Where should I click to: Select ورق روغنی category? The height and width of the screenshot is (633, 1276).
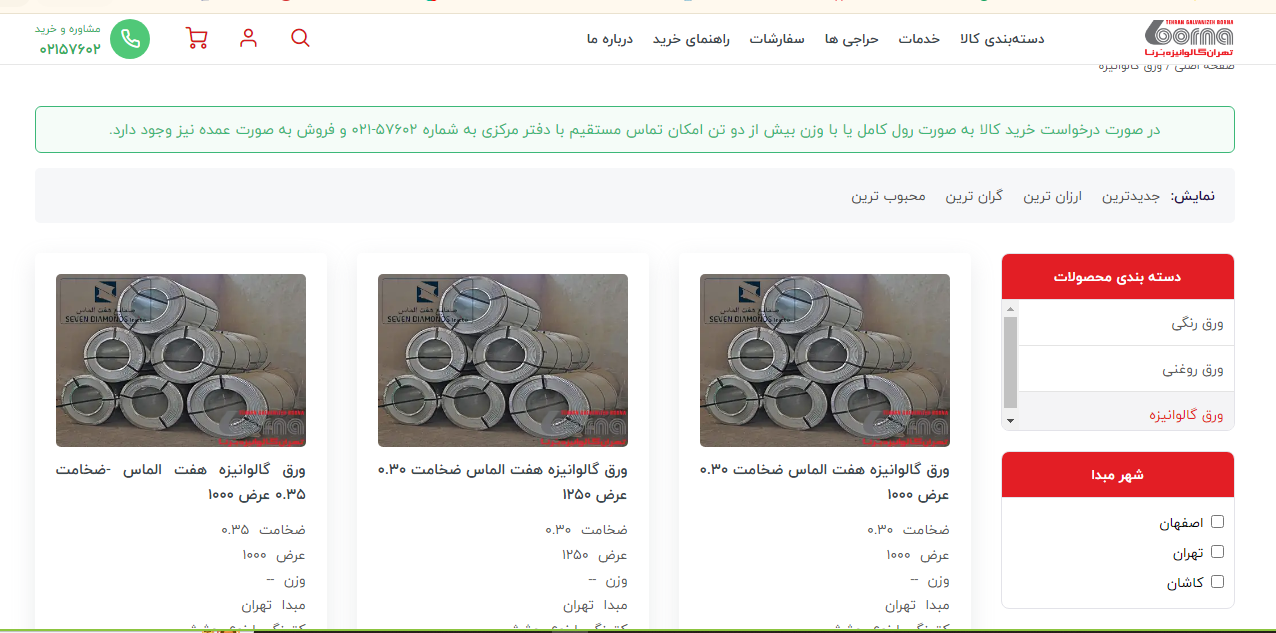coord(1193,370)
